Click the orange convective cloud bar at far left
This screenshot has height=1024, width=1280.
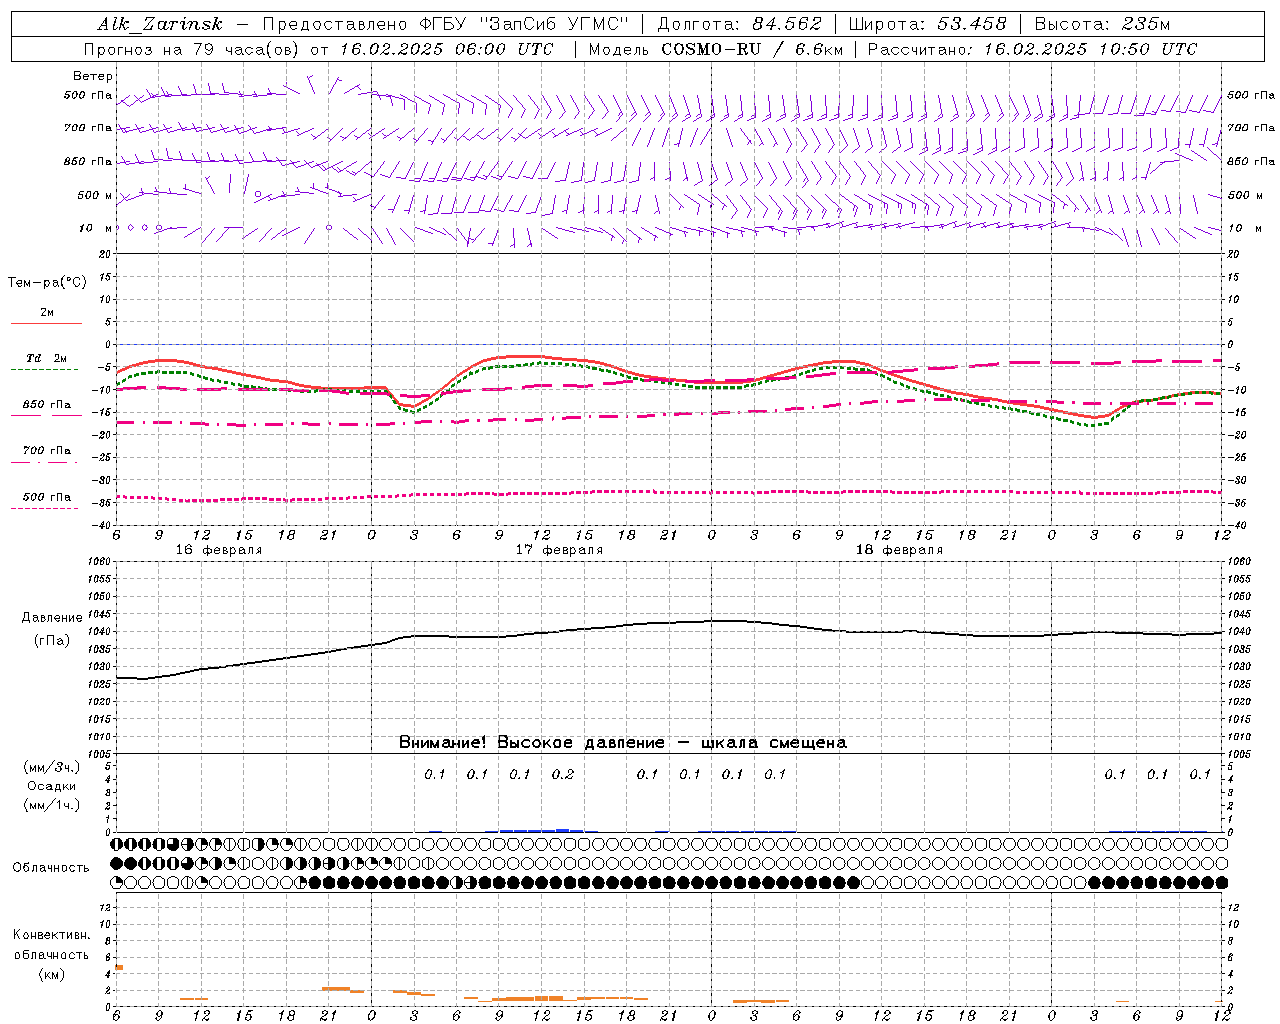click(x=119, y=967)
